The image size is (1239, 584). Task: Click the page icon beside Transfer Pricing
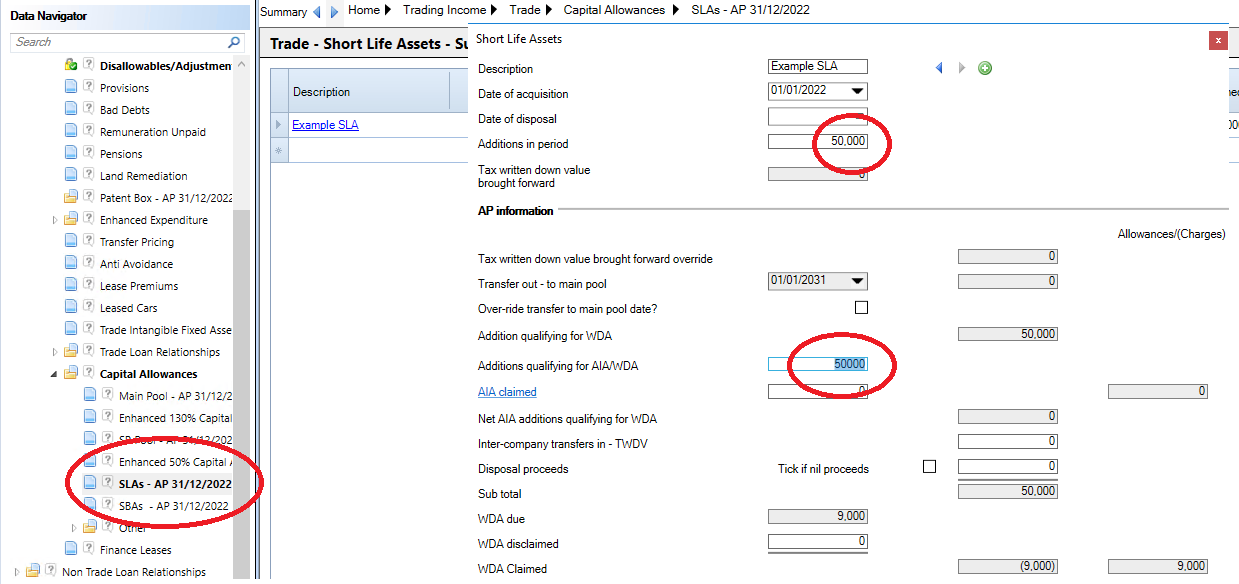tap(71, 242)
